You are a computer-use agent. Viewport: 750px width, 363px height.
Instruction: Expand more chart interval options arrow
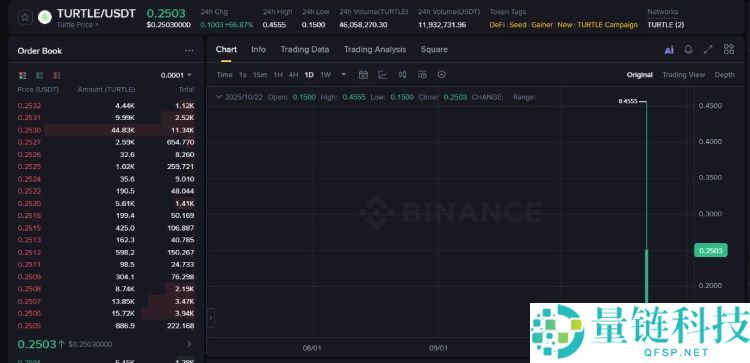click(x=343, y=75)
